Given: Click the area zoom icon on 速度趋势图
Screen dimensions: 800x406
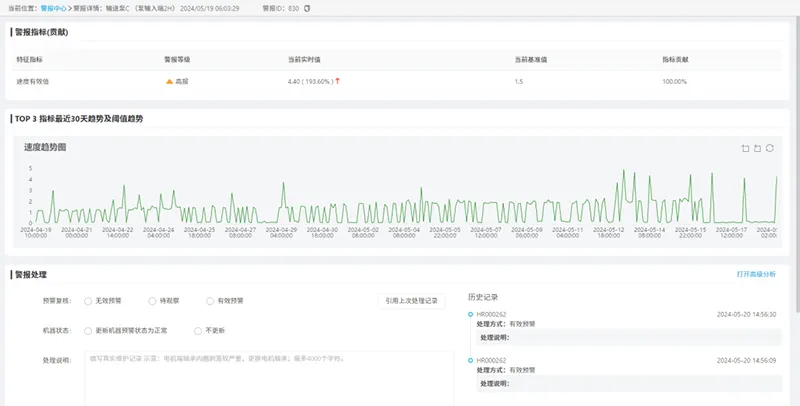Looking at the screenshot, I should point(745,149).
